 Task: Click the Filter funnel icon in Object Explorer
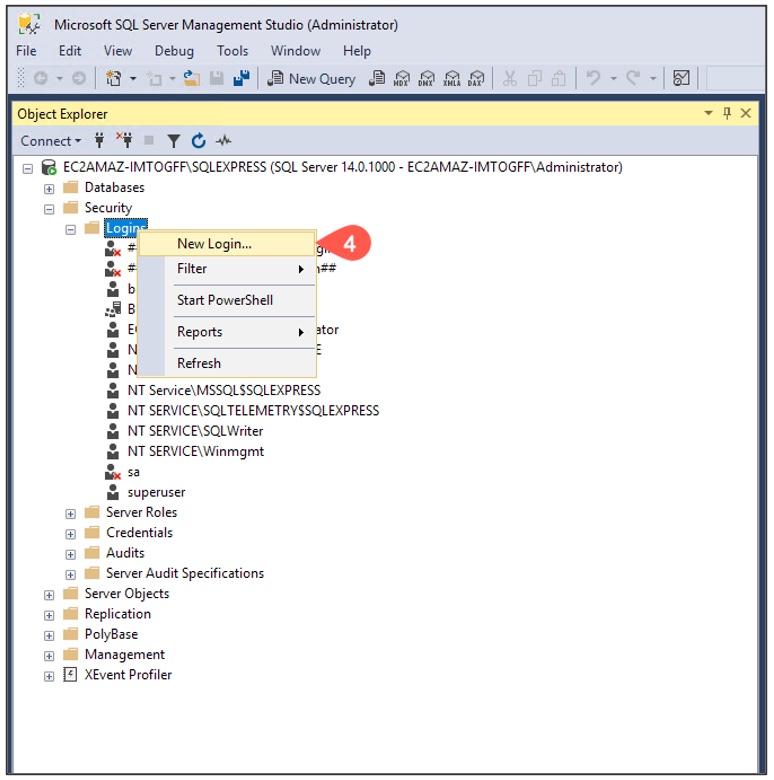[173, 141]
